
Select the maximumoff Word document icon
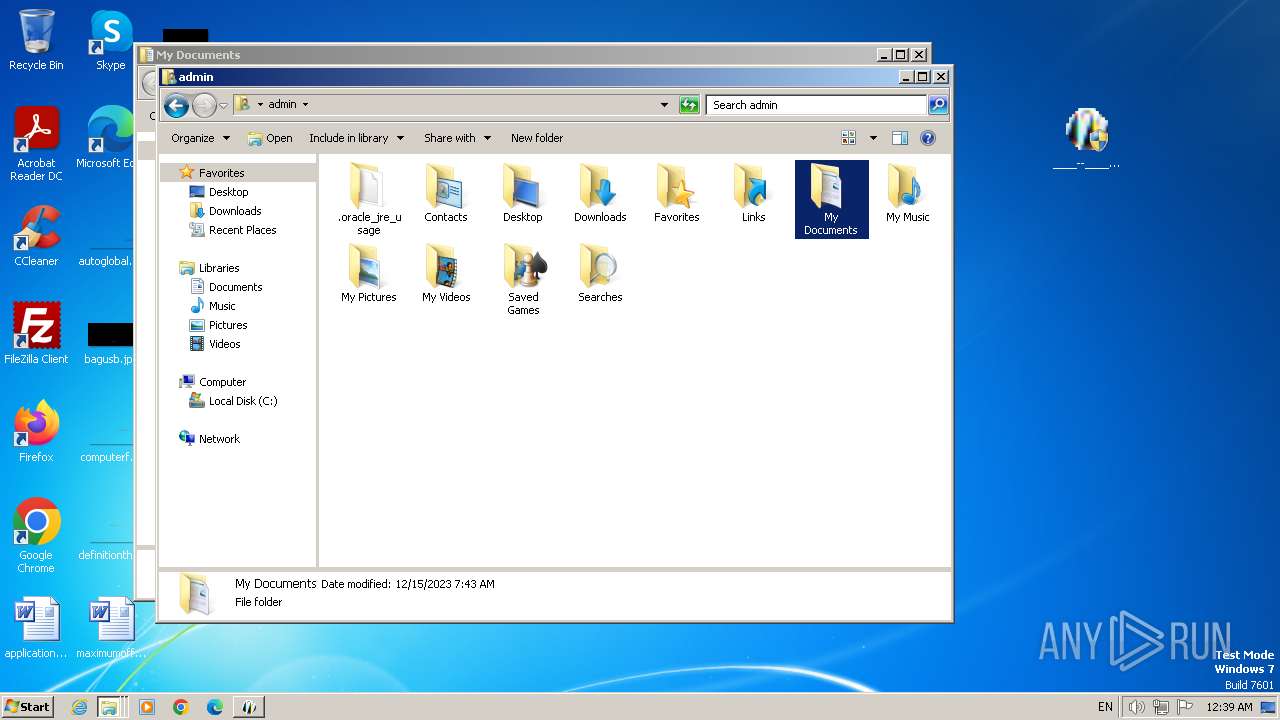111,628
